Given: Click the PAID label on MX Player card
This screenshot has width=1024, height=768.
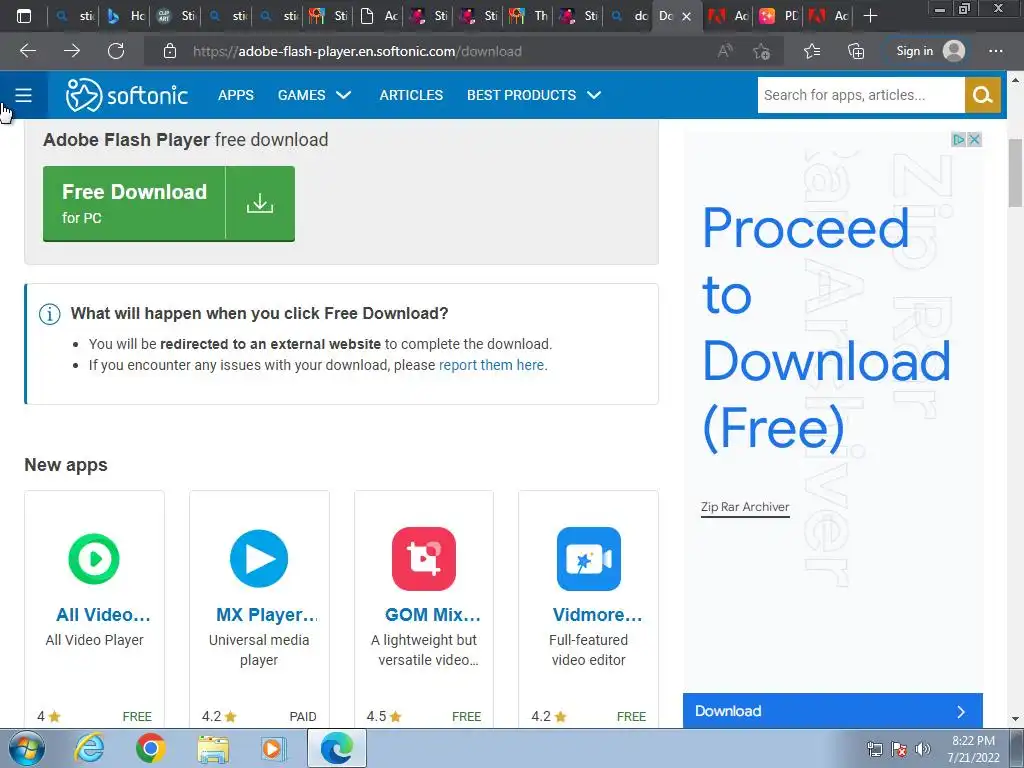Looking at the screenshot, I should (302, 717).
